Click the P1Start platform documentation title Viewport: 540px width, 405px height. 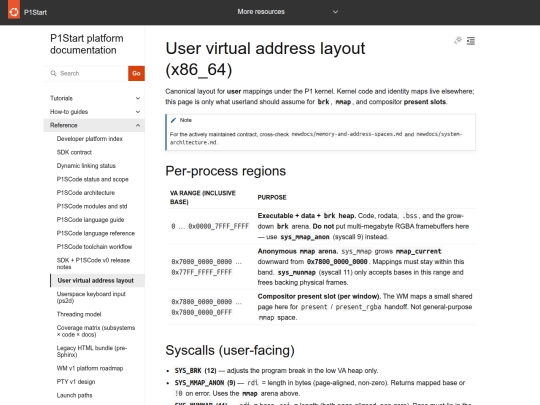[x=87, y=44]
